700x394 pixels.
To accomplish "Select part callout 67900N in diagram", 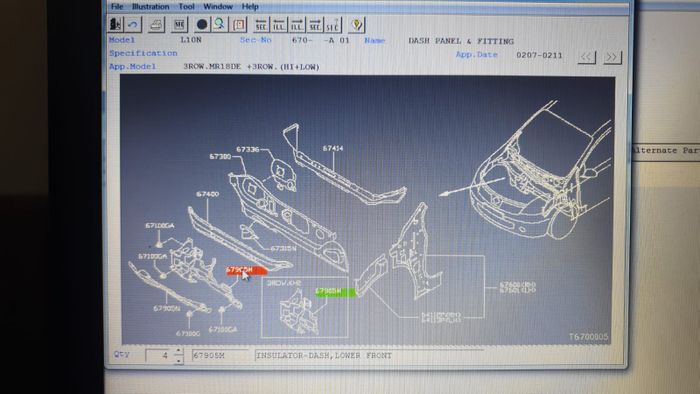I will 167,308.
